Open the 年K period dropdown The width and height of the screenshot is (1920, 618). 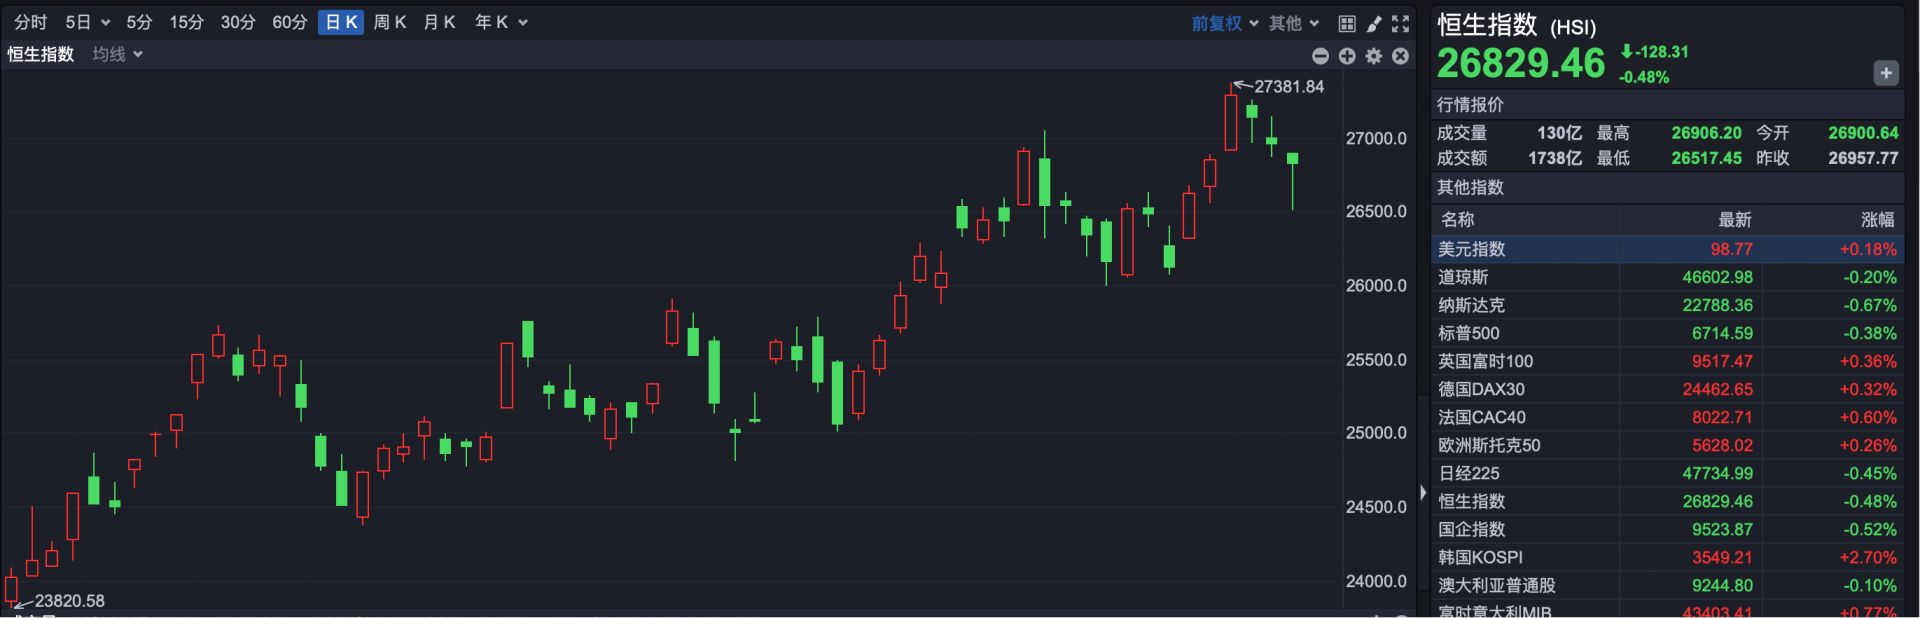click(500, 22)
